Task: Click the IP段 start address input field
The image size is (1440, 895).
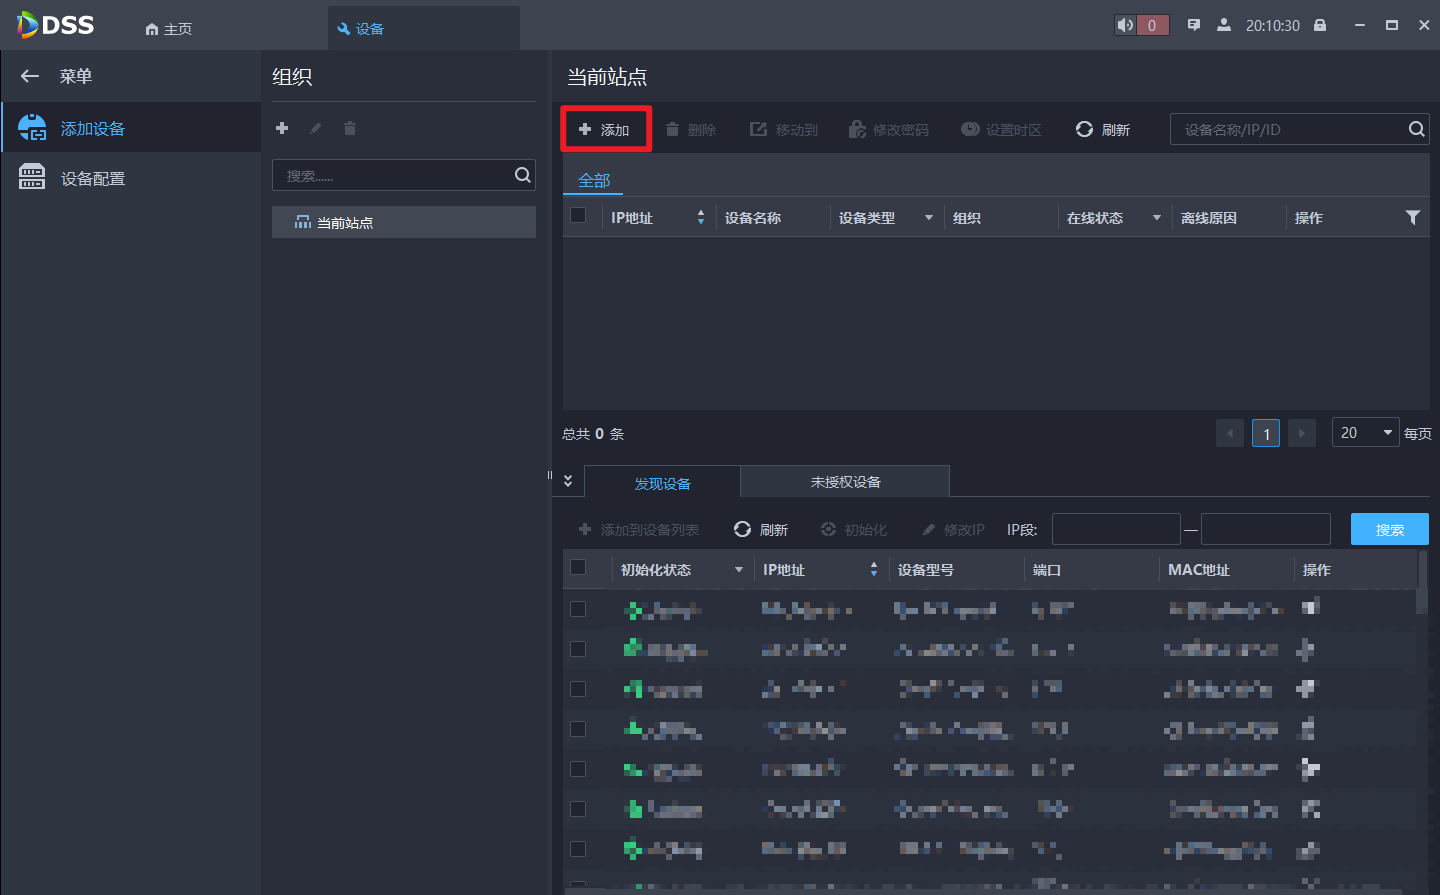Action: click(x=1115, y=529)
